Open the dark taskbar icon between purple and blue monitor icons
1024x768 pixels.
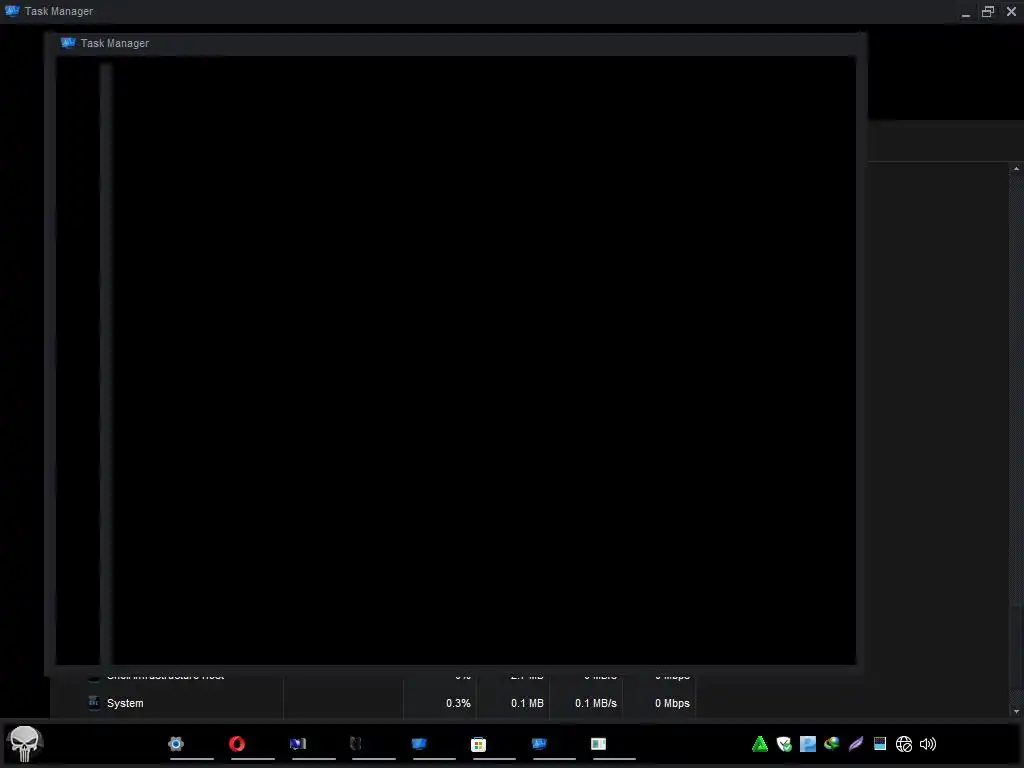pyautogui.click(x=356, y=744)
